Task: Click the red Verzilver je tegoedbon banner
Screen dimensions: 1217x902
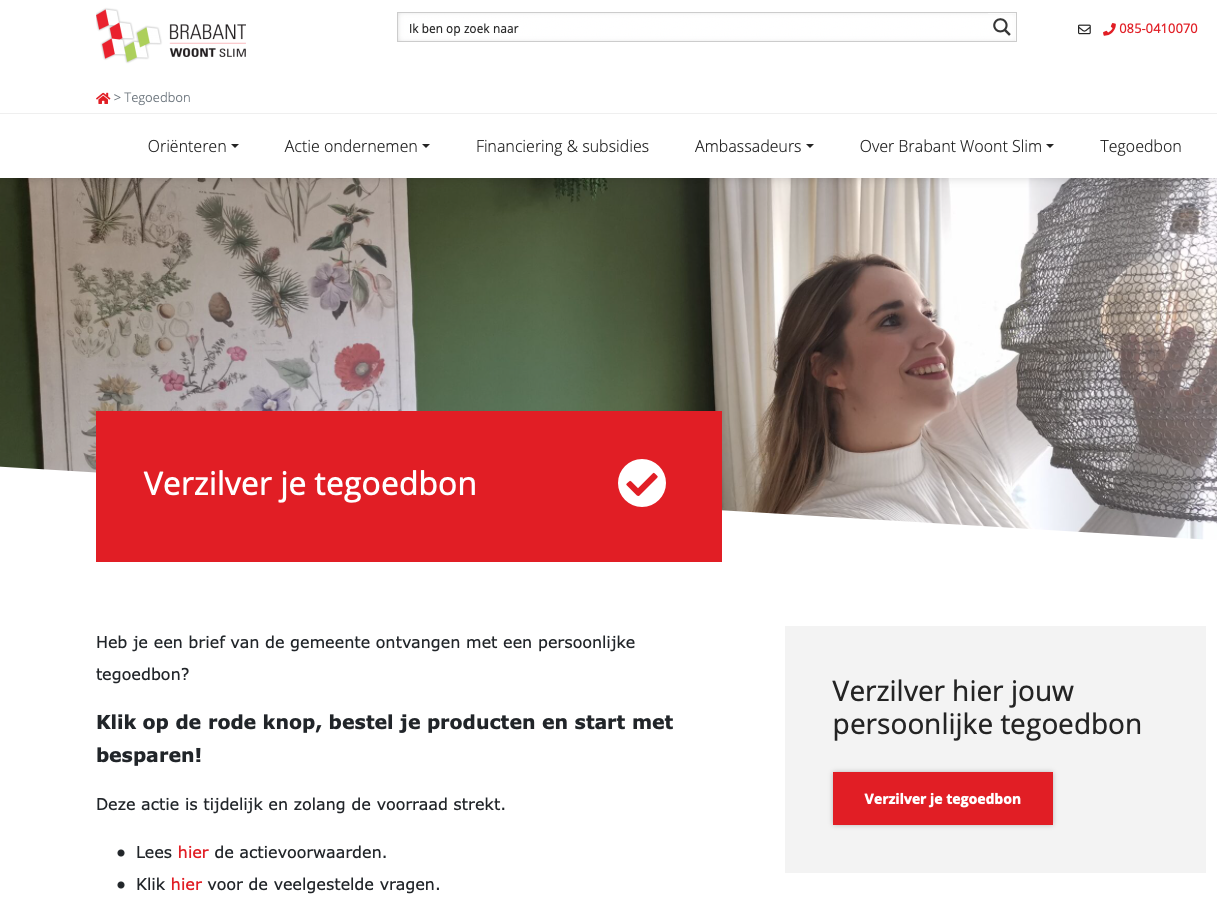Action: point(409,486)
